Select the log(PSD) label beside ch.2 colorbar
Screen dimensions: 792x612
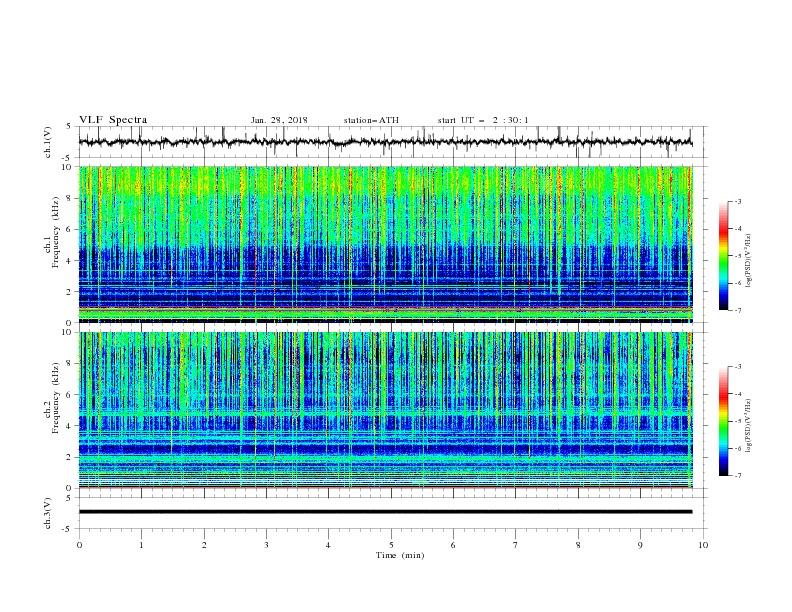tap(749, 426)
